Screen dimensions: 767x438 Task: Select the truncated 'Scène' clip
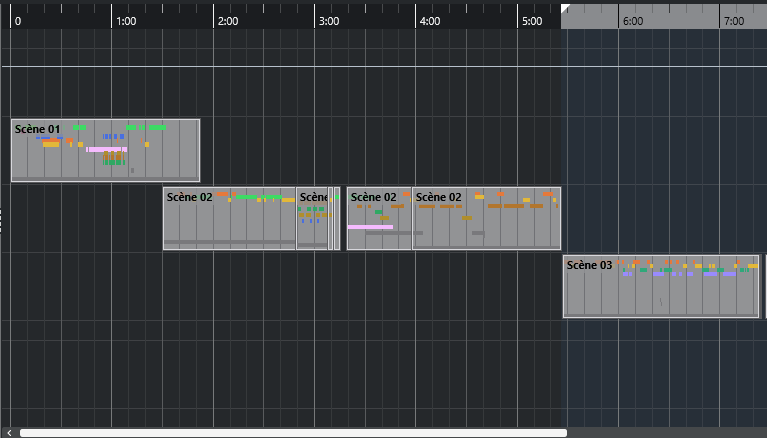tap(312, 218)
